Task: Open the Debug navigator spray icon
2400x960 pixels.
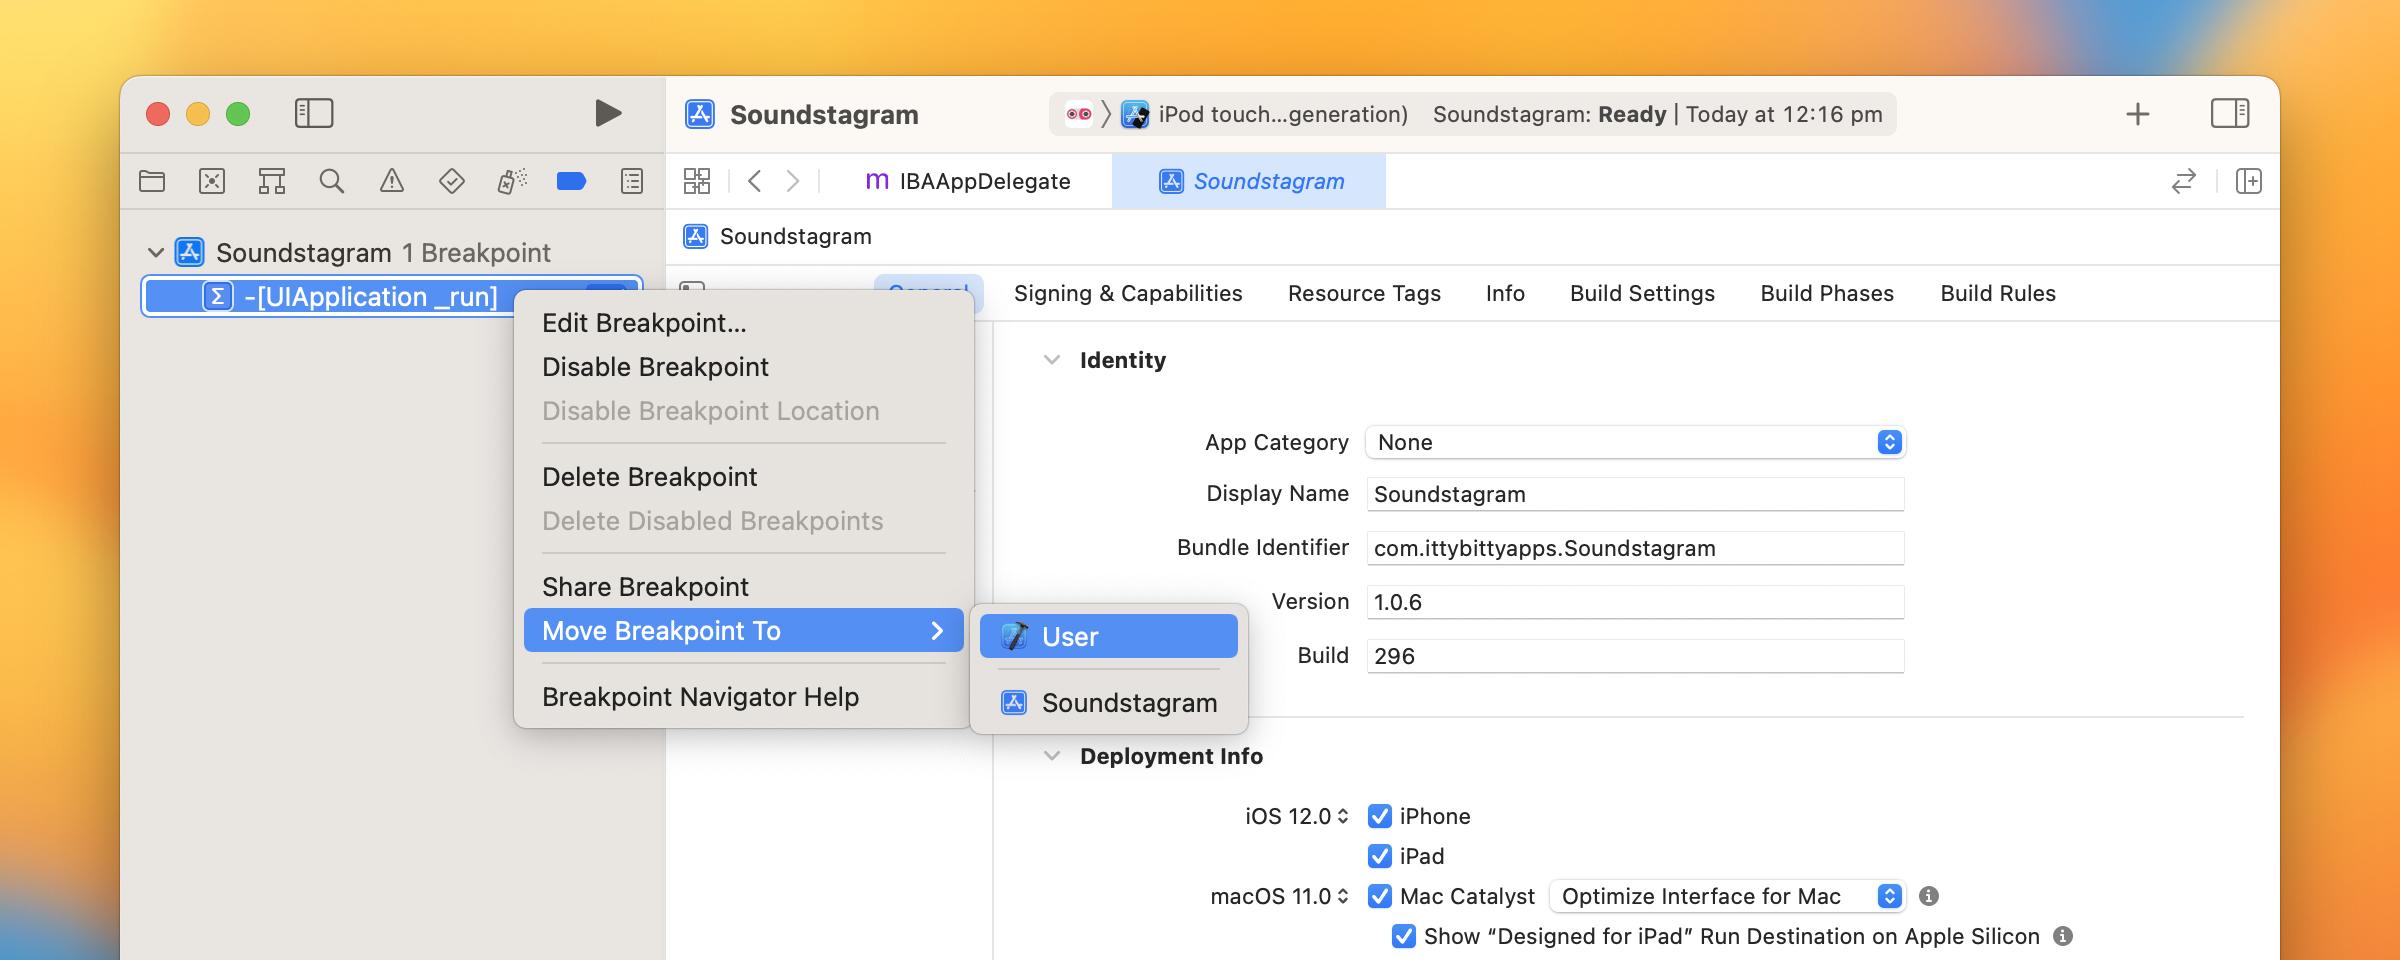Action: pyautogui.click(x=512, y=181)
